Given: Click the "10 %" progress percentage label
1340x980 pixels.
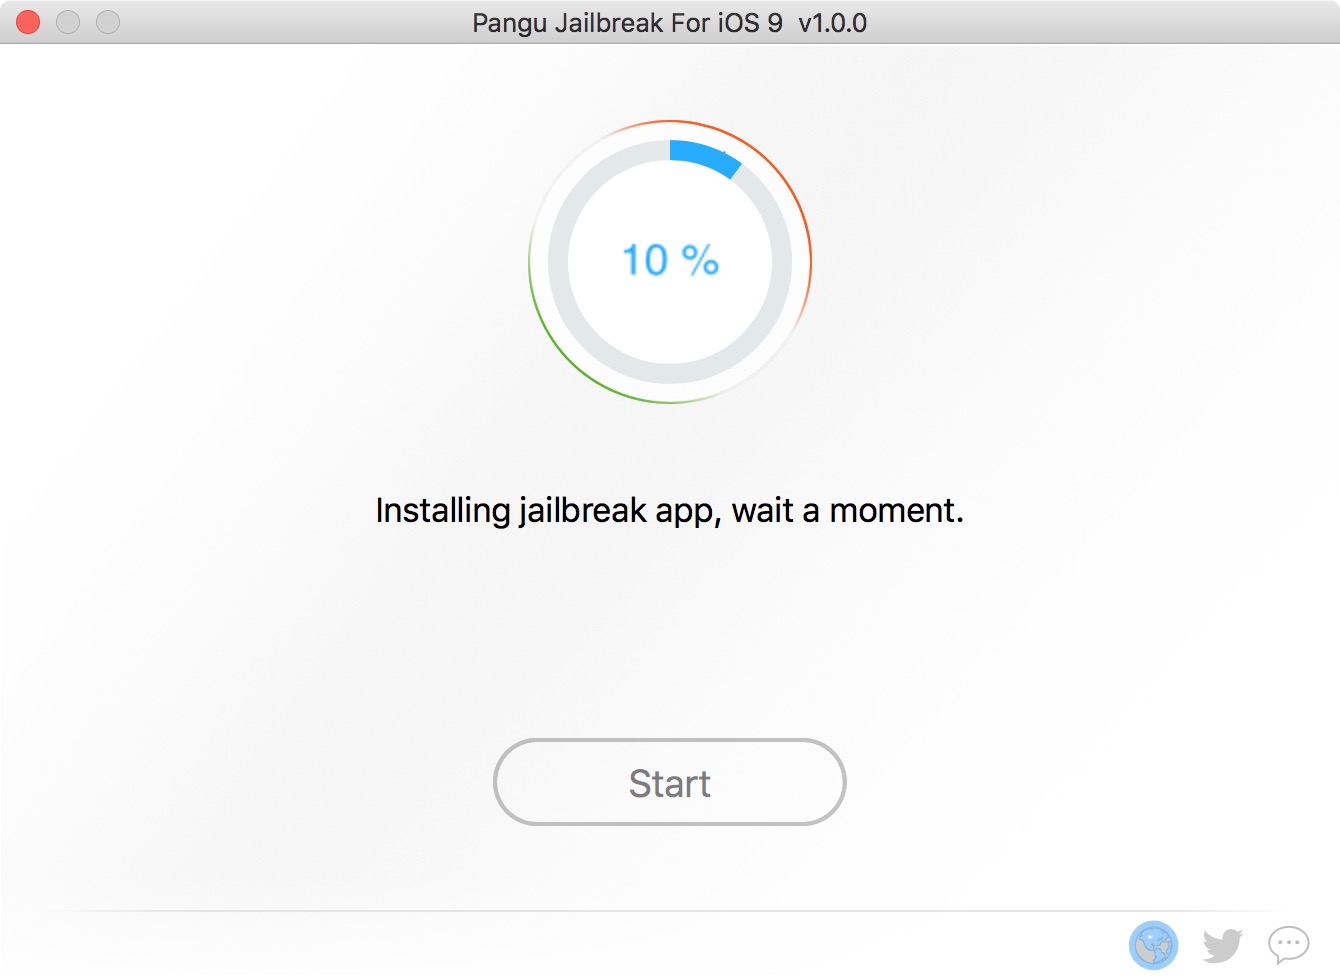Looking at the screenshot, I should click(670, 261).
